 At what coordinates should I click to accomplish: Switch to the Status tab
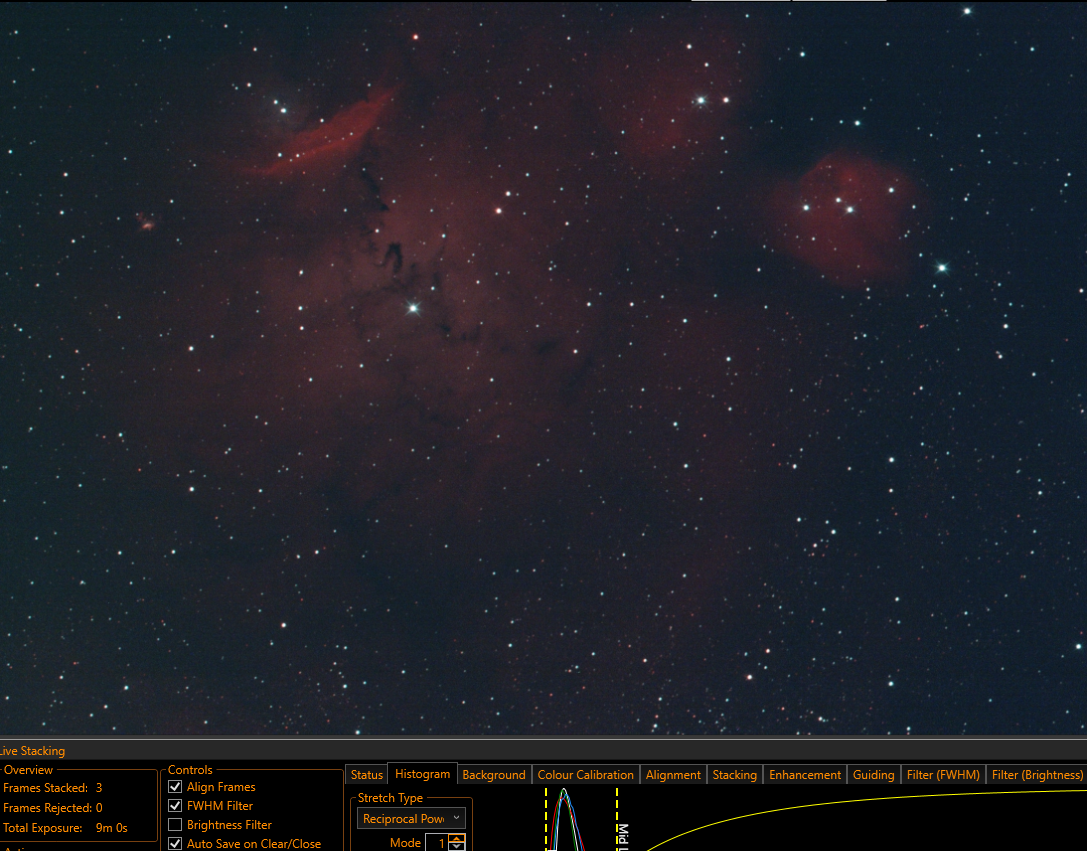point(367,775)
